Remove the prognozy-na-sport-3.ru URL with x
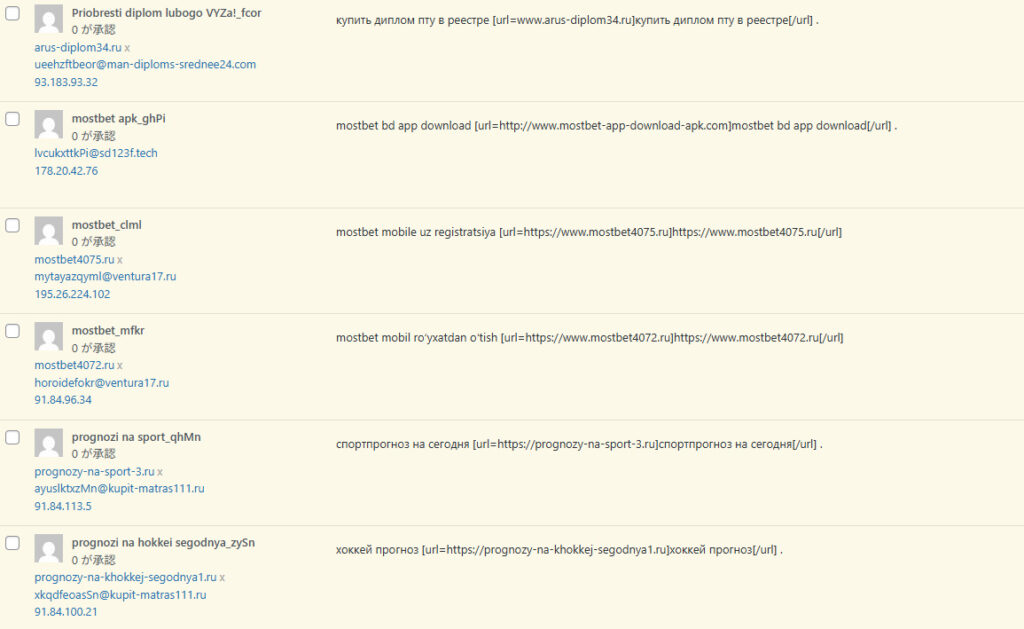1024x629 pixels. click(160, 472)
